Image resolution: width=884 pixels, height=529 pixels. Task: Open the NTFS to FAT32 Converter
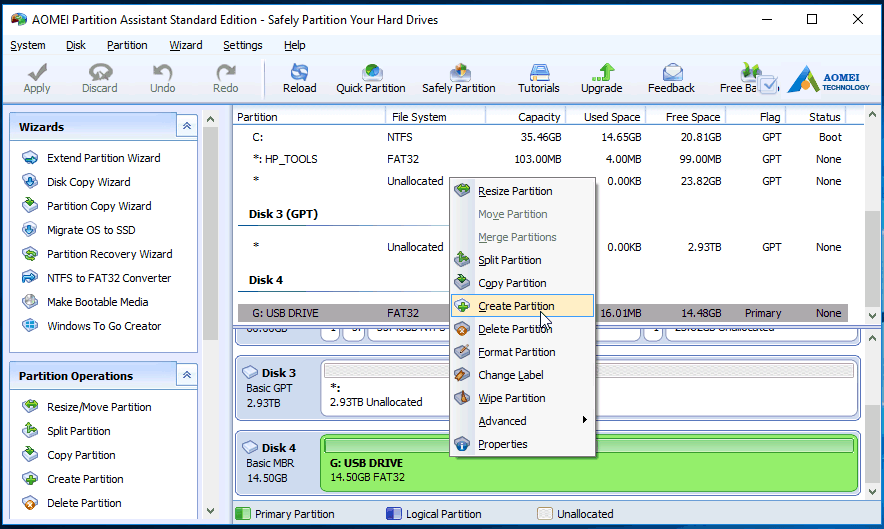[x=109, y=278]
